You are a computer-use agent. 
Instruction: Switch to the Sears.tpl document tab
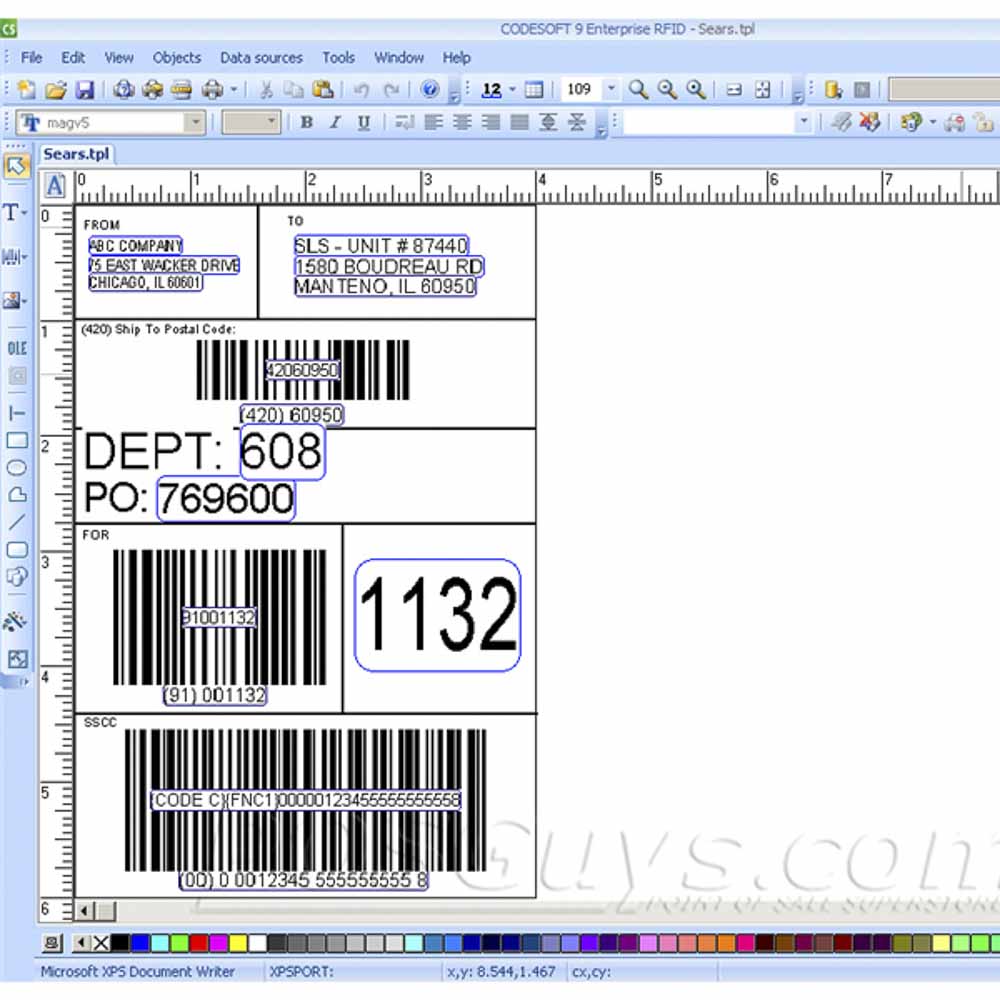tap(77, 155)
